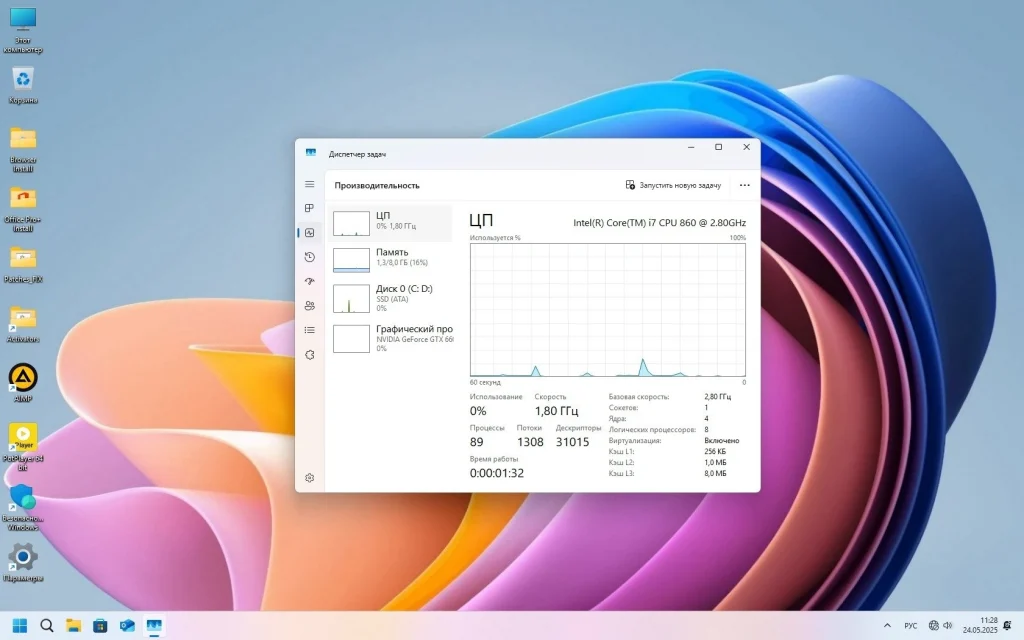Open Task Manager settings via the gear icon

click(309, 477)
